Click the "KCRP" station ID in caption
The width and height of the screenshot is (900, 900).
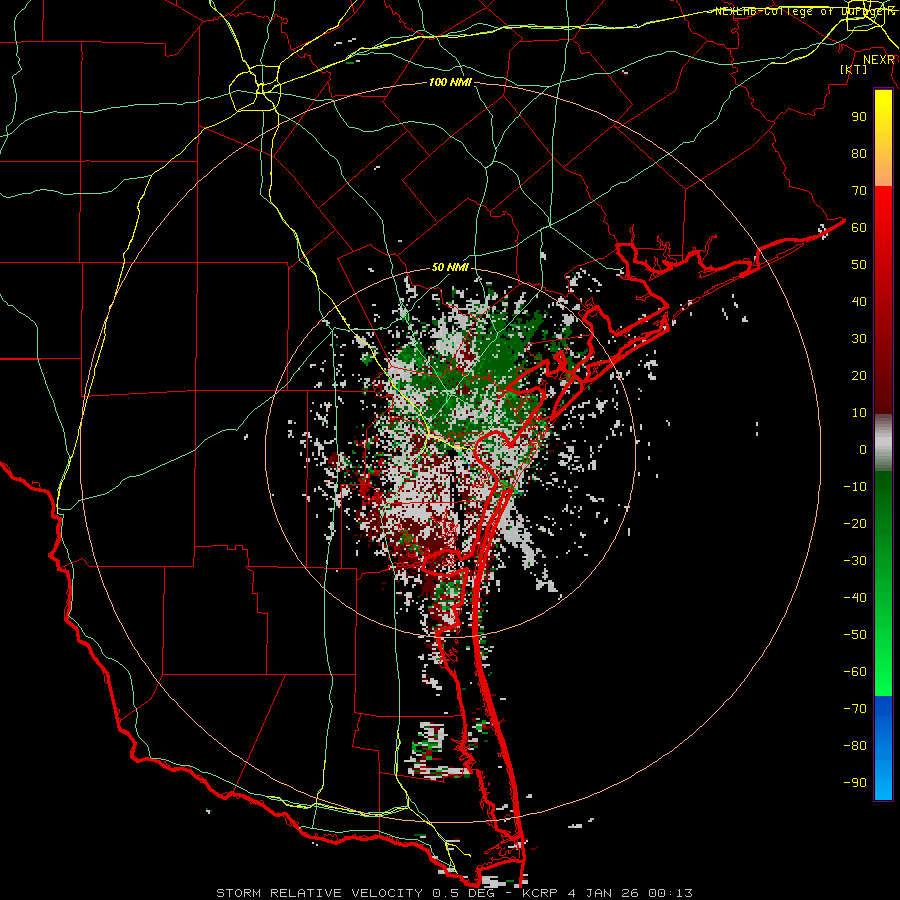(x=540, y=893)
